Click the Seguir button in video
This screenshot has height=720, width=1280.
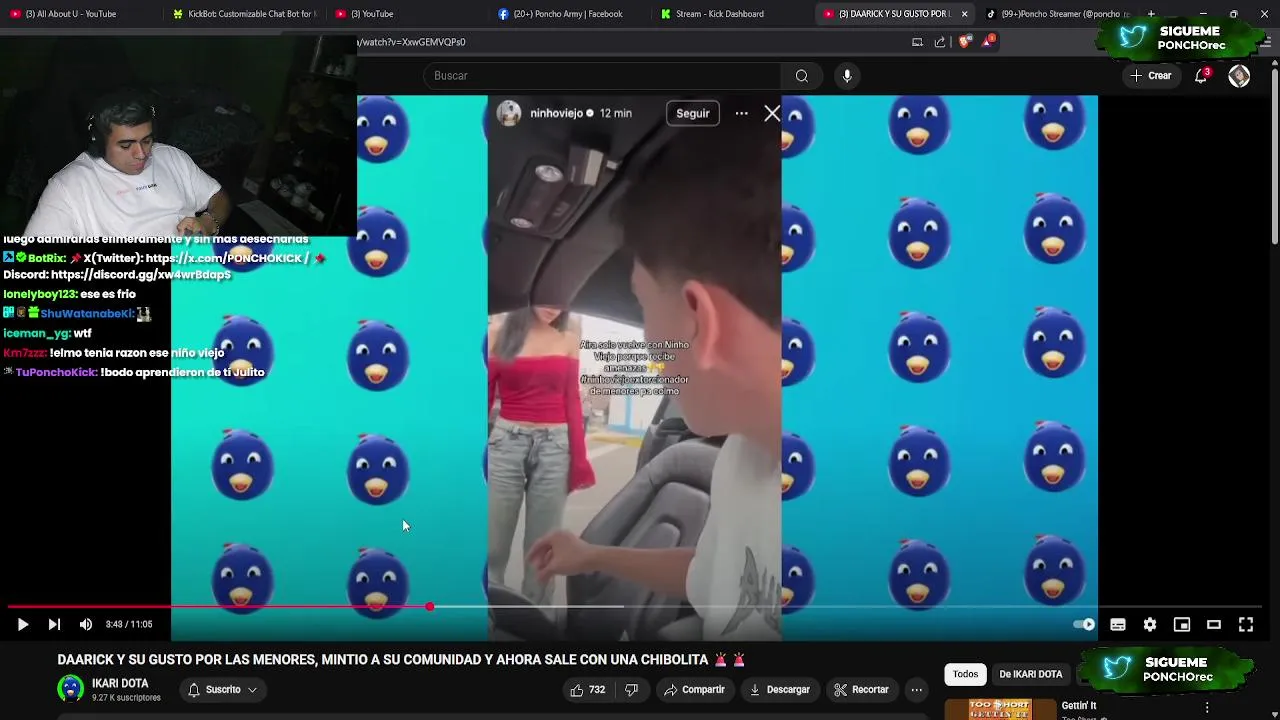pyautogui.click(x=692, y=113)
